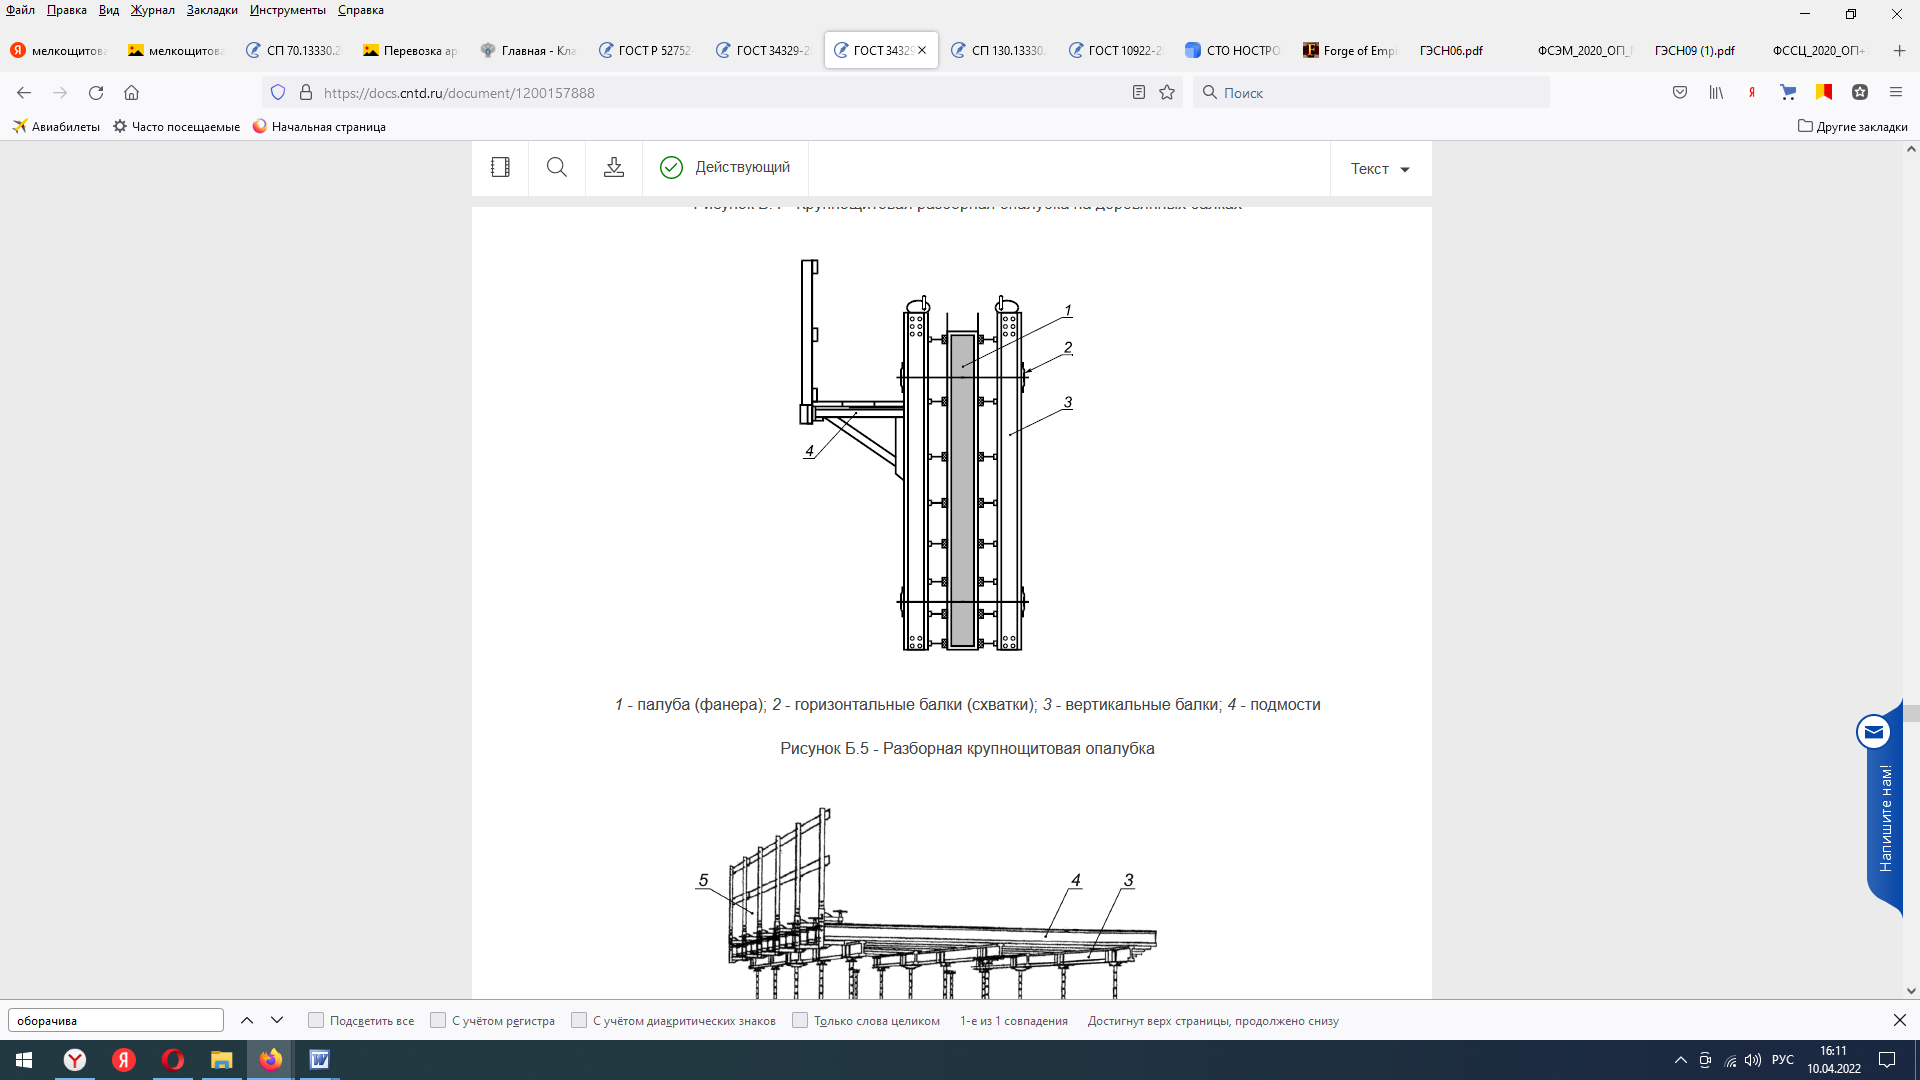
Task: Click Напишите нам feedback tab
Action: point(1886,818)
